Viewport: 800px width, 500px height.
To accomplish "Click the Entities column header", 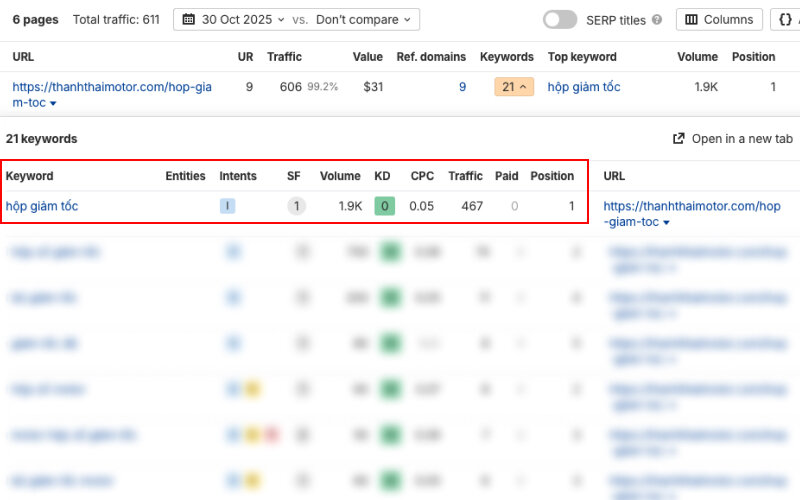I will click(x=185, y=176).
